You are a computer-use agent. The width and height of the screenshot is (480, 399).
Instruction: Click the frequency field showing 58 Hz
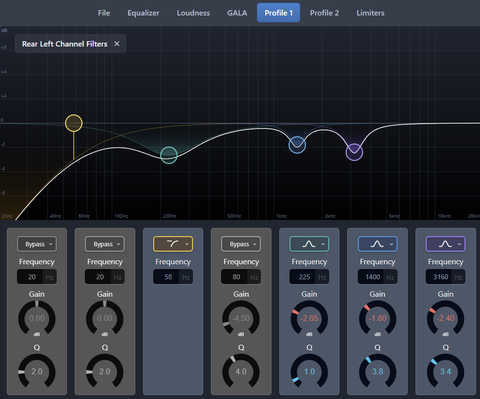pos(173,277)
